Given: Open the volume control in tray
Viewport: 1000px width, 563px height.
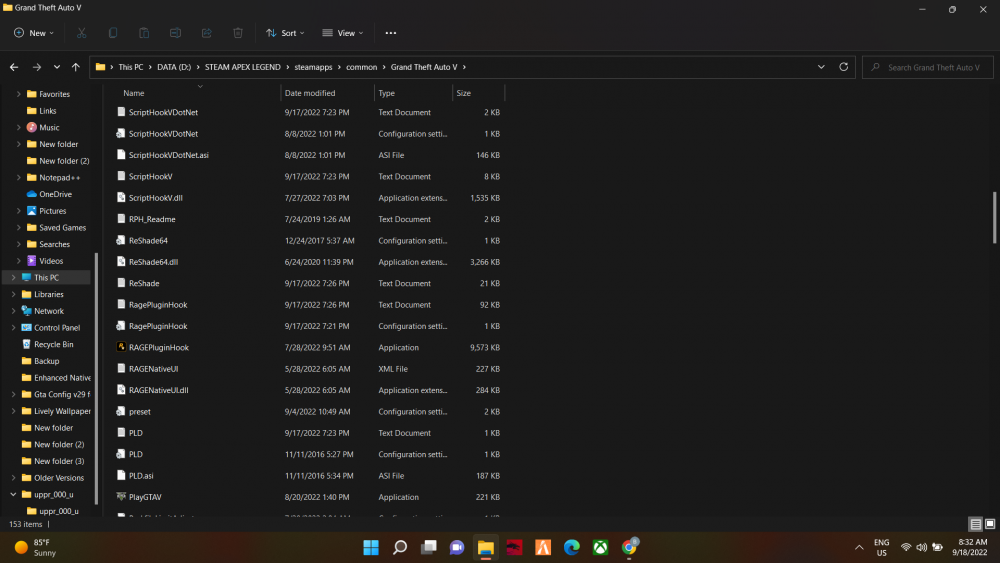Looking at the screenshot, I should pos(922,547).
